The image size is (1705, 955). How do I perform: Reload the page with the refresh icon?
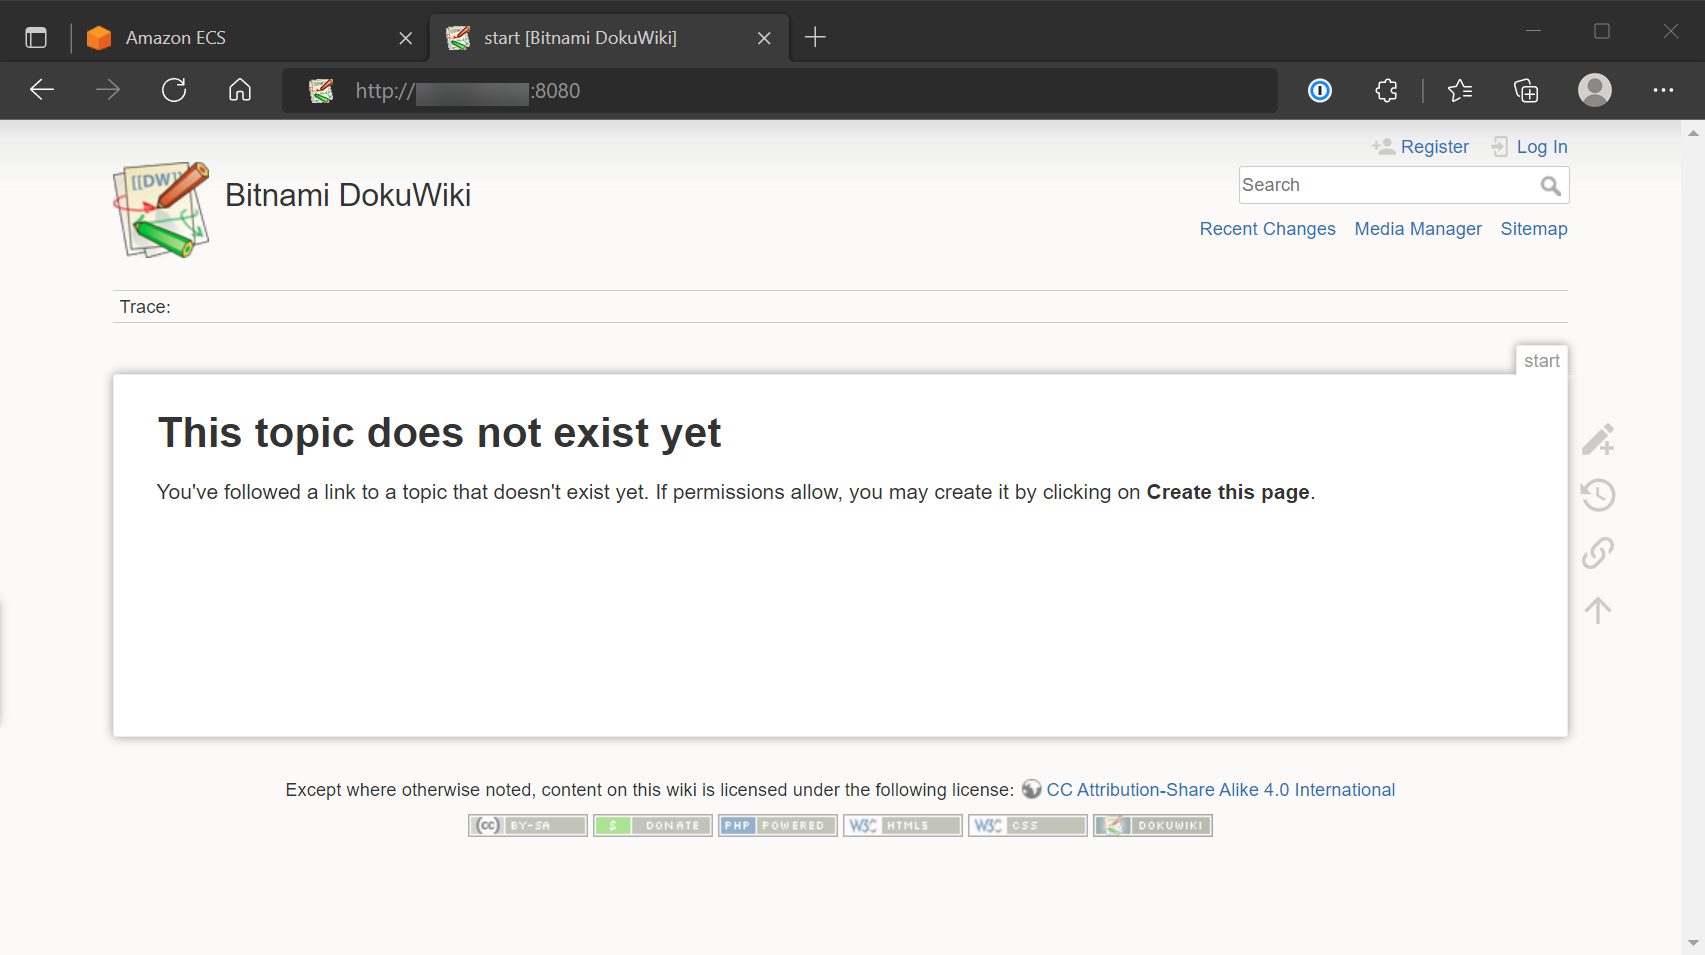(x=174, y=90)
